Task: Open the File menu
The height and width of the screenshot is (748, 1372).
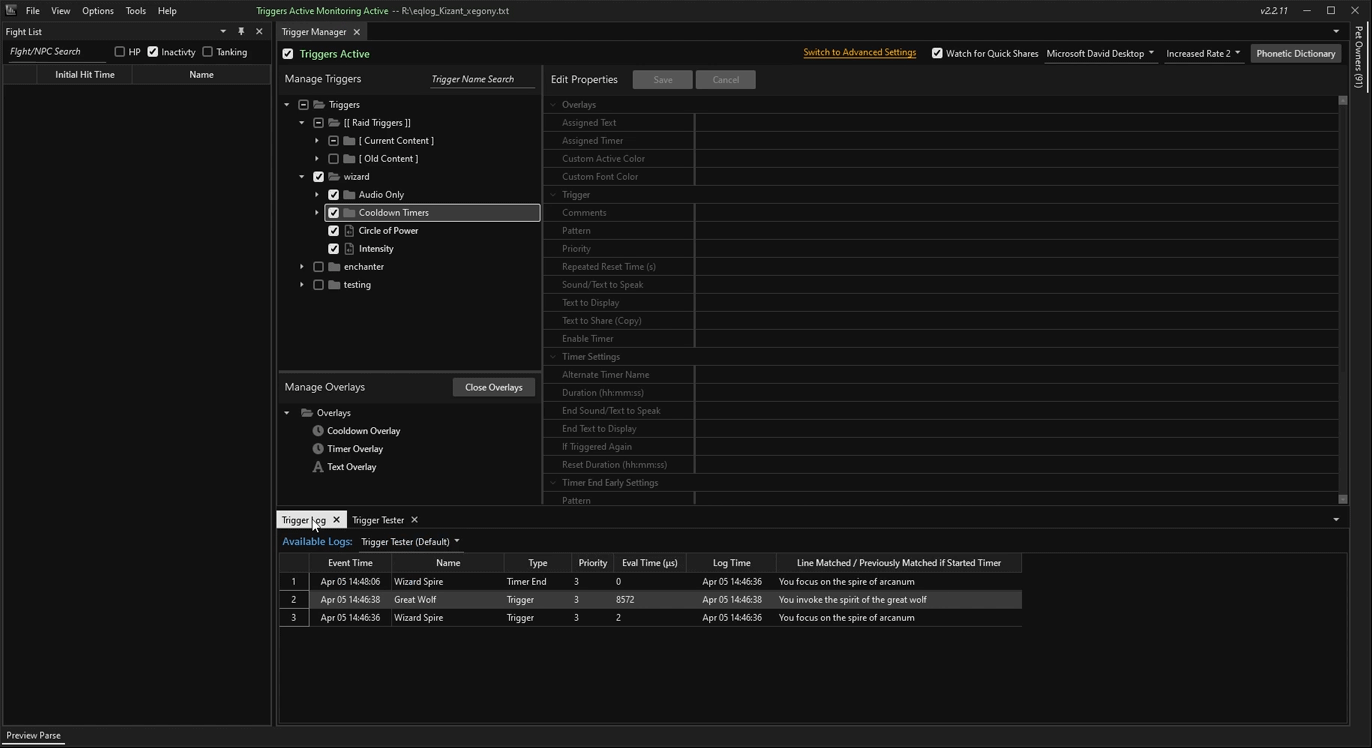Action: (33, 11)
